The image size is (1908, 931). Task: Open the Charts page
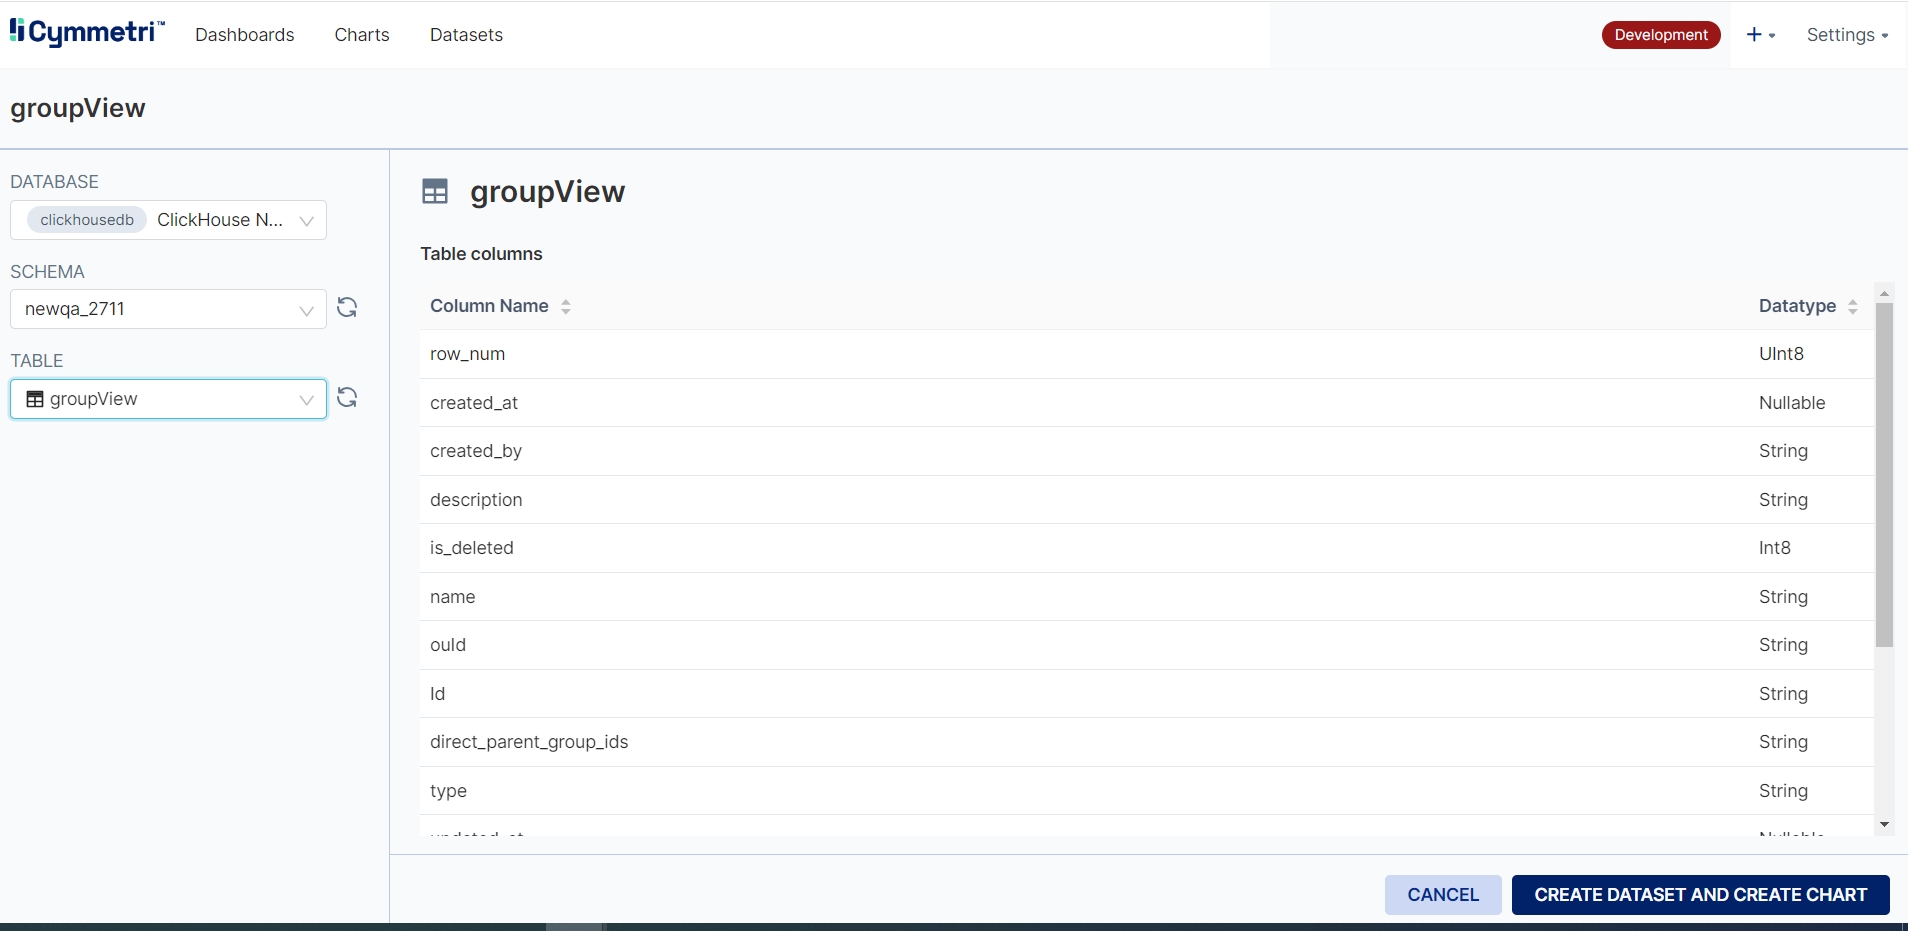[x=362, y=35]
